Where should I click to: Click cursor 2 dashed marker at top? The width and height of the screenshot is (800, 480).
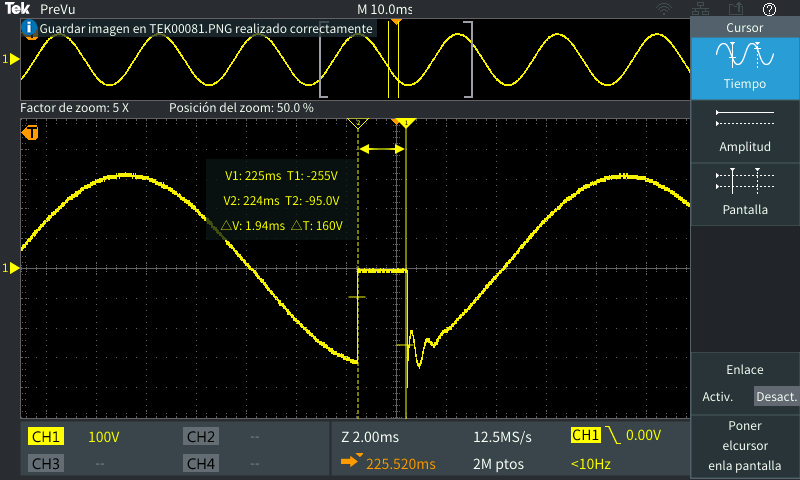click(358, 123)
